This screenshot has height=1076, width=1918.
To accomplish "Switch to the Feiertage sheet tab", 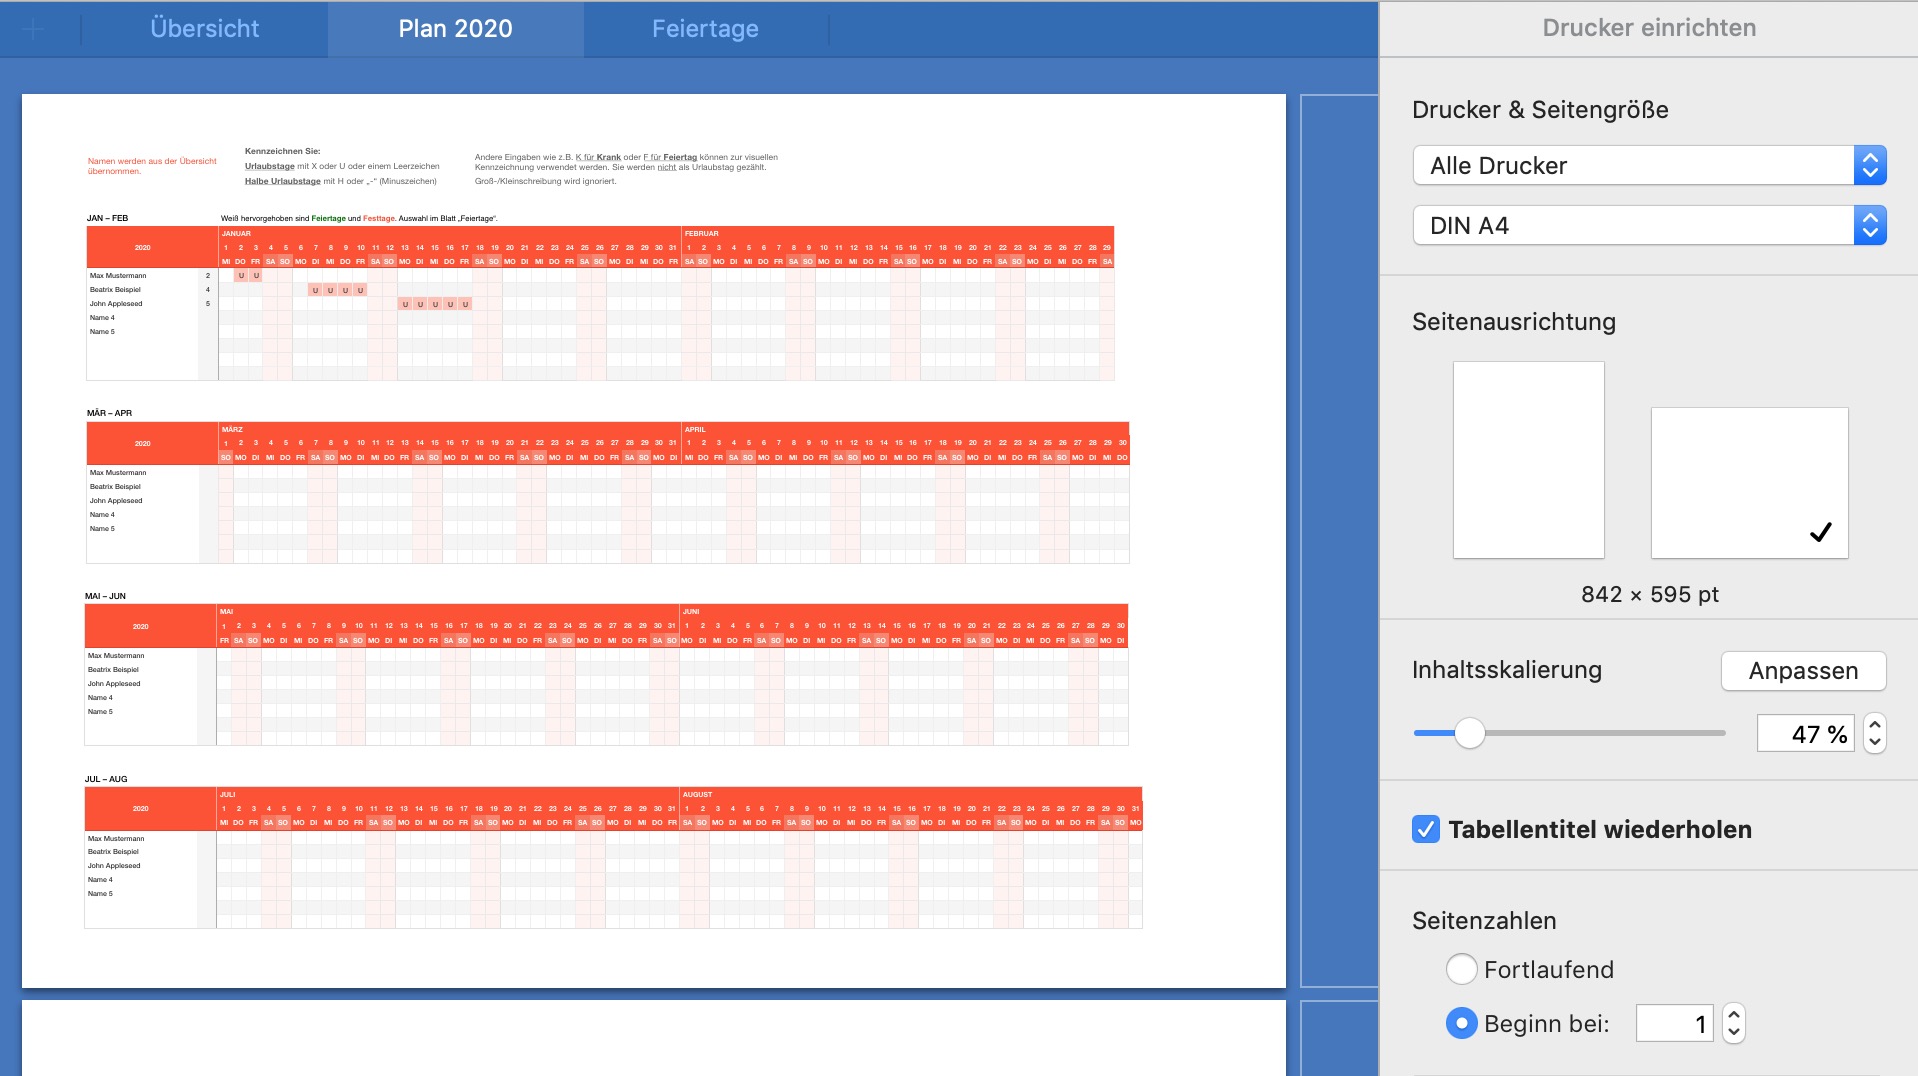I will (x=705, y=29).
